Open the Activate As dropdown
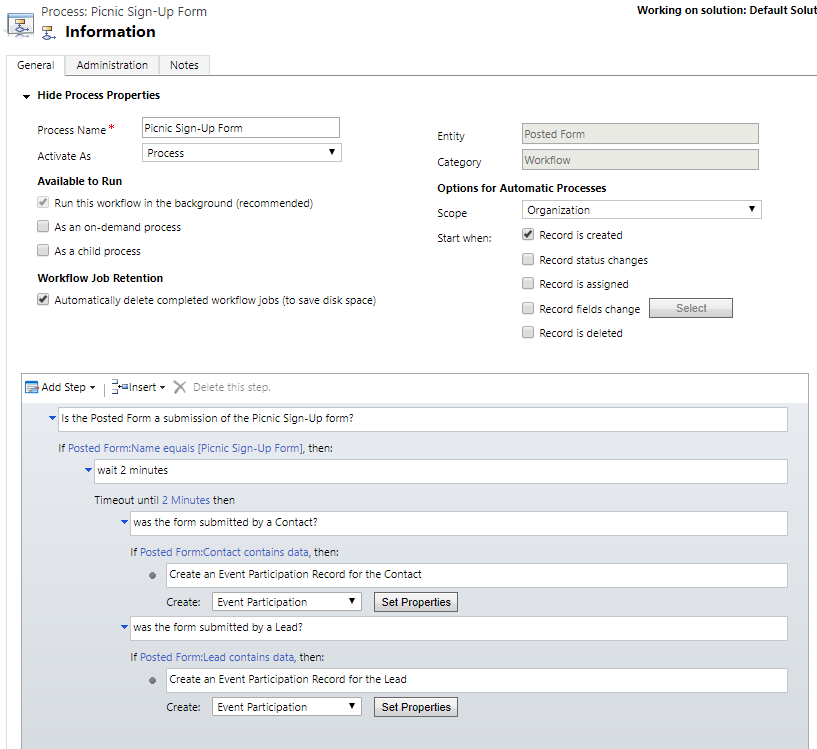The image size is (817, 749). click(x=241, y=153)
